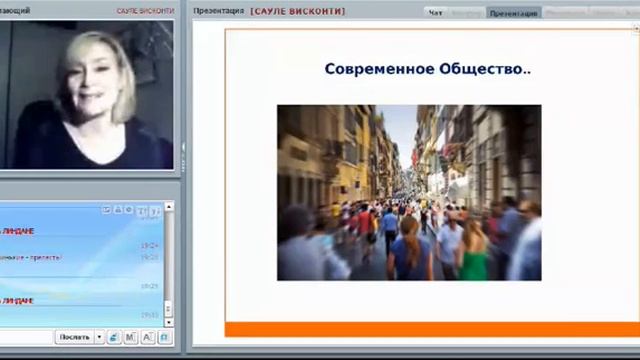Click the chat scrollbar down arrow
The width and height of the screenshot is (640, 360).
click(x=169, y=322)
